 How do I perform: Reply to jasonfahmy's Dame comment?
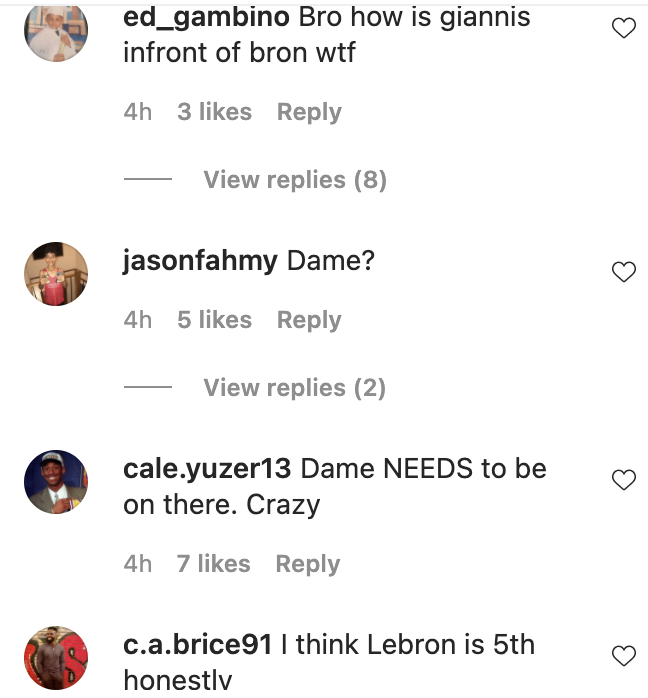[309, 320]
